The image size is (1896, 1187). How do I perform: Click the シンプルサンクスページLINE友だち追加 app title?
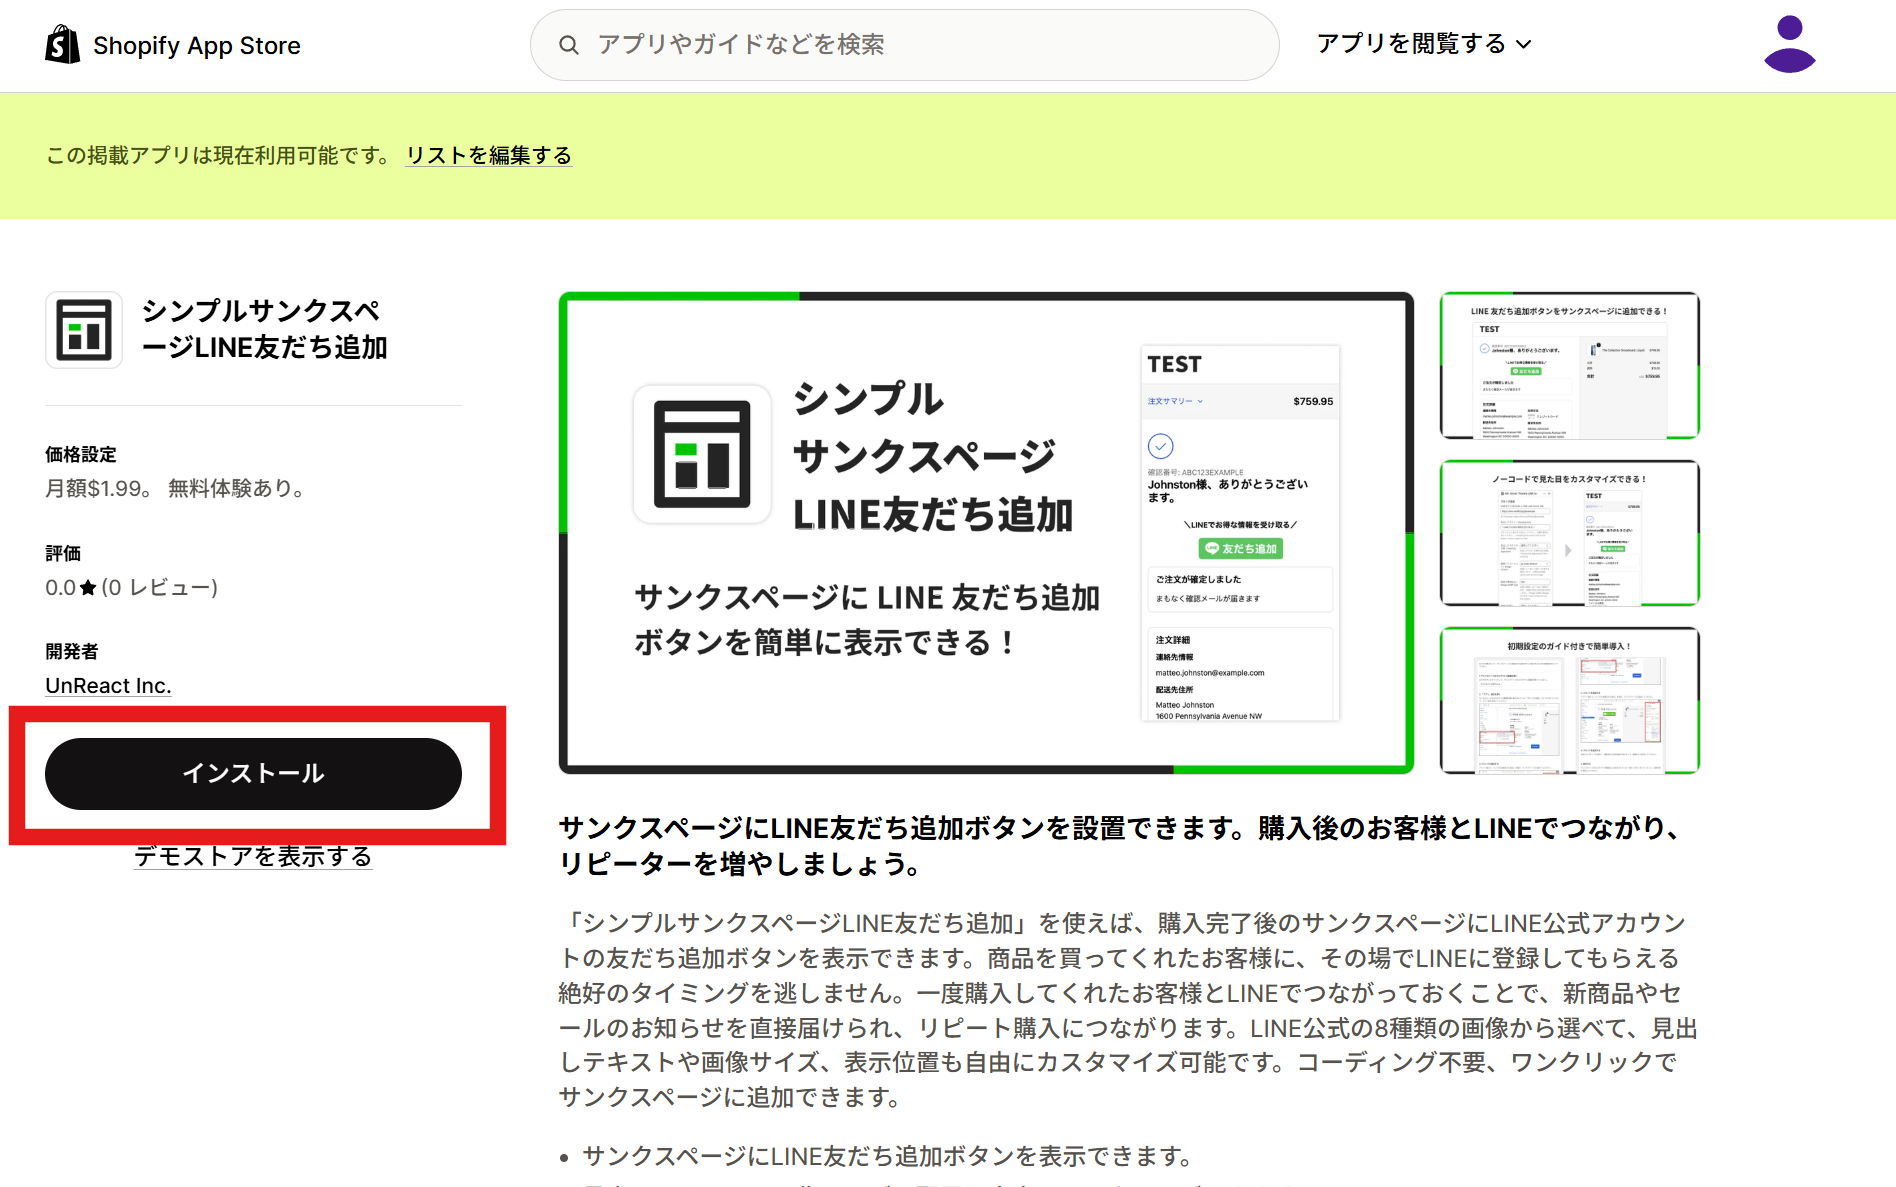265,329
